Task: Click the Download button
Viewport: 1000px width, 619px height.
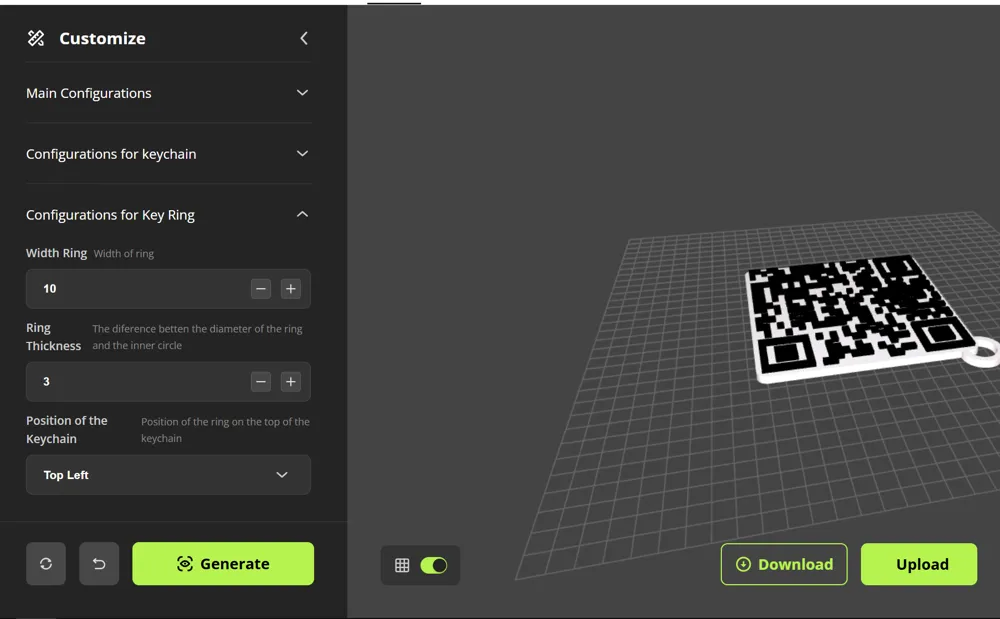Action: (x=784, y=564)
